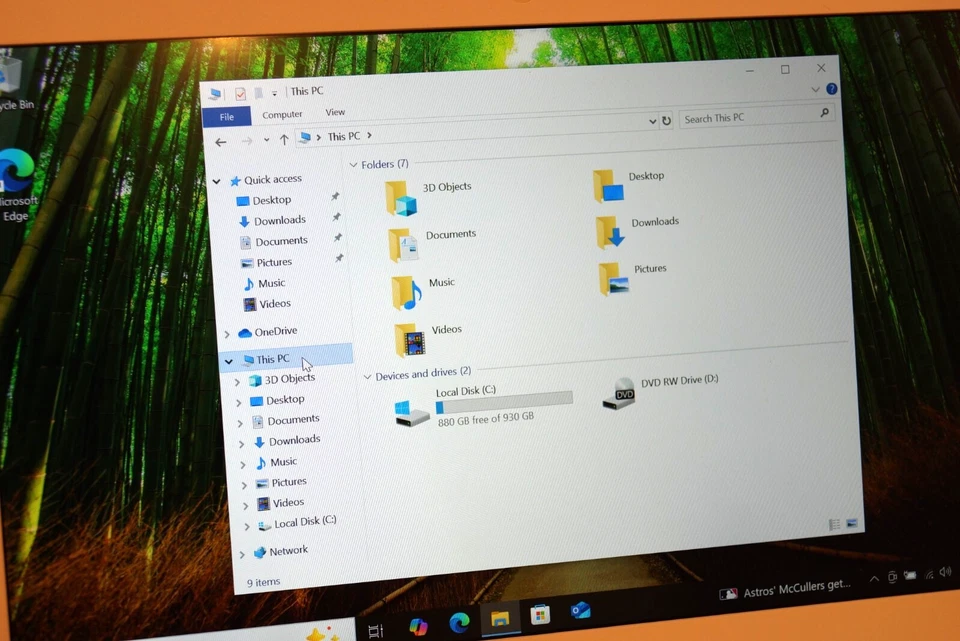Switch the file view to details layout
The width and height of the screenshot is (960, 641).
point(832,522)
